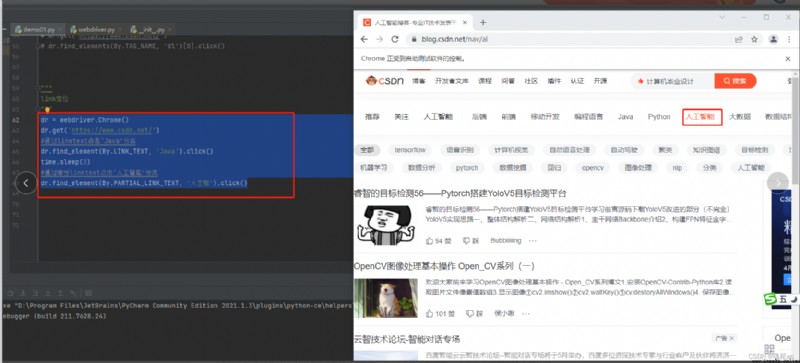Screen dimensions: 800x363
Task: Click the blog.csdn.net/nav/ai address bar
Action: pyautogui.click(x=568, y=39)
